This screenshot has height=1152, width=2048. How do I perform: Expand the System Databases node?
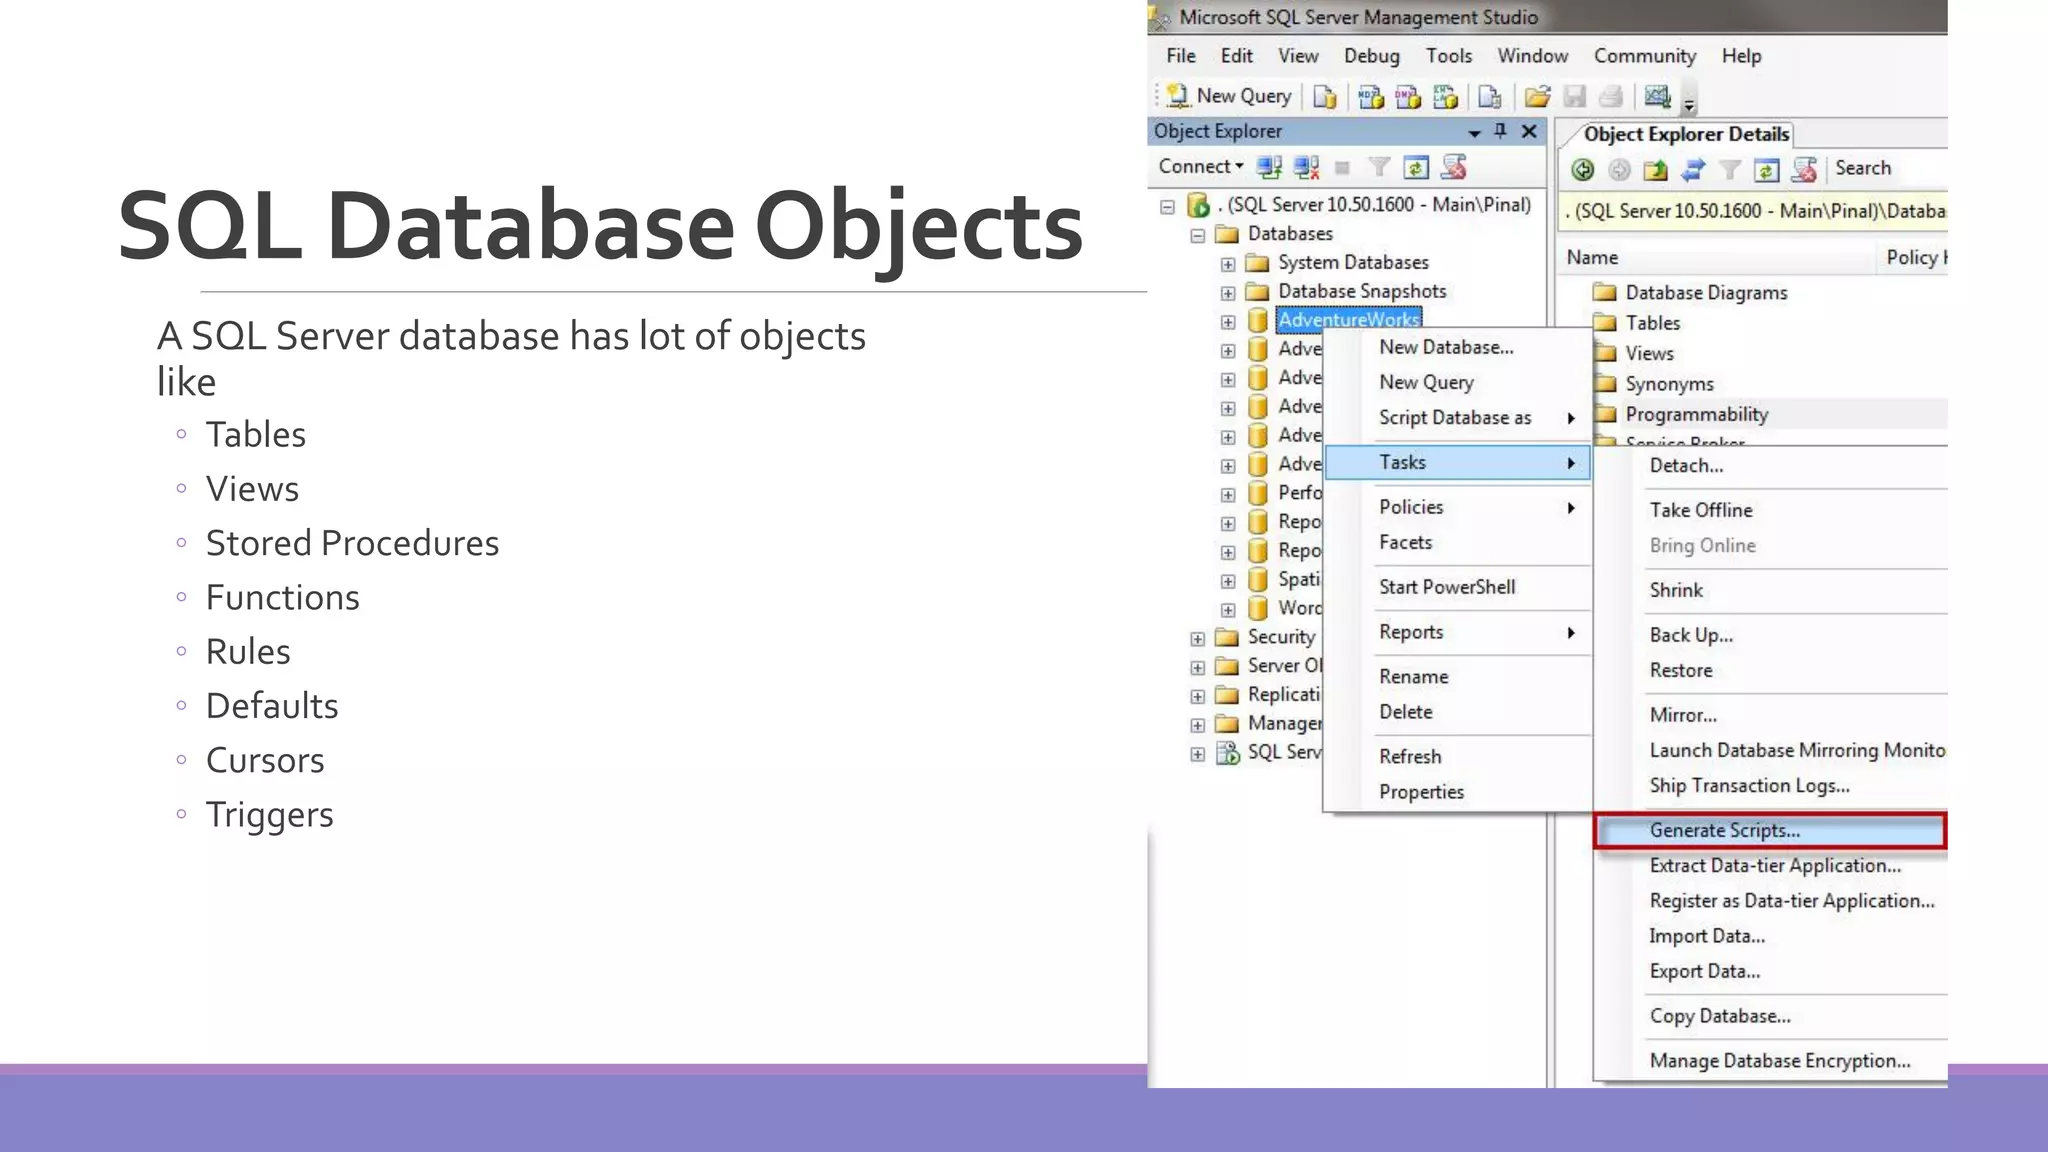click(x=1228, y=264)
